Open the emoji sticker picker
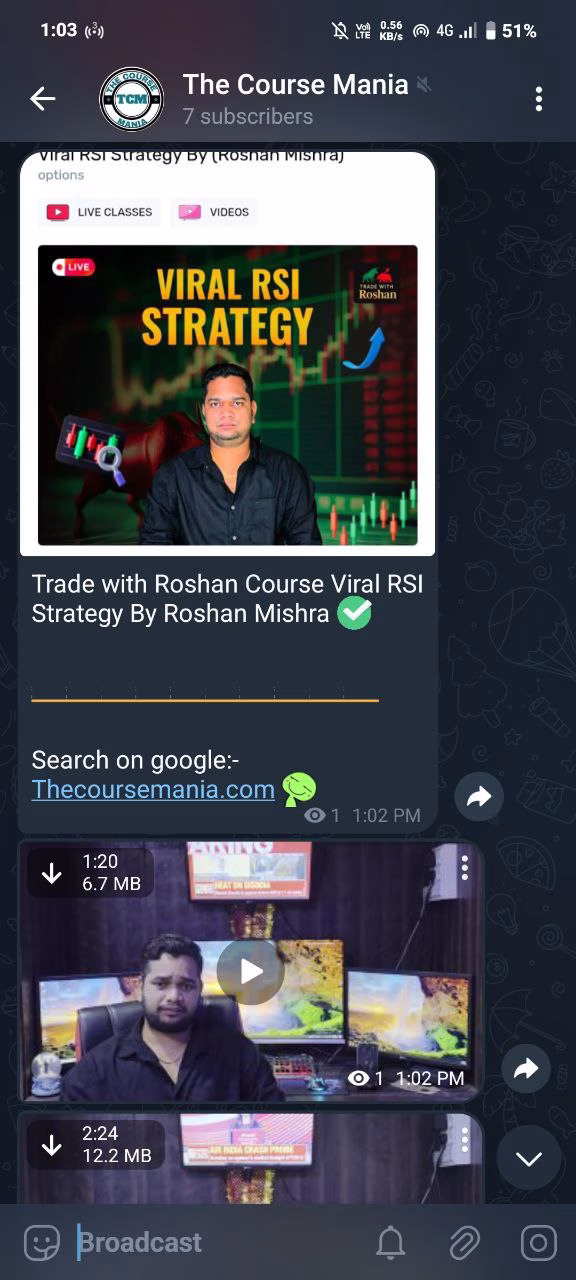This screenshot has height=1280, width=576. [x=41, y=1243]
